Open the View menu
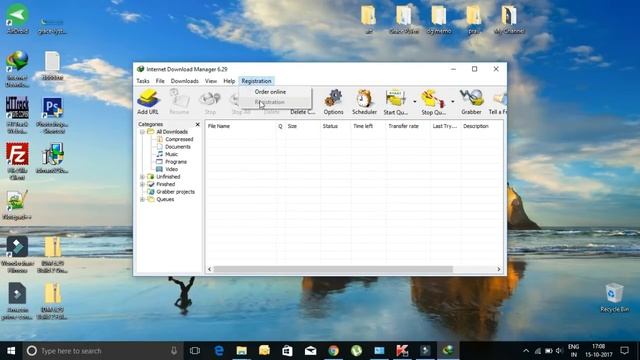The height and width of the screenshot is (360, 640). [211, 81]
